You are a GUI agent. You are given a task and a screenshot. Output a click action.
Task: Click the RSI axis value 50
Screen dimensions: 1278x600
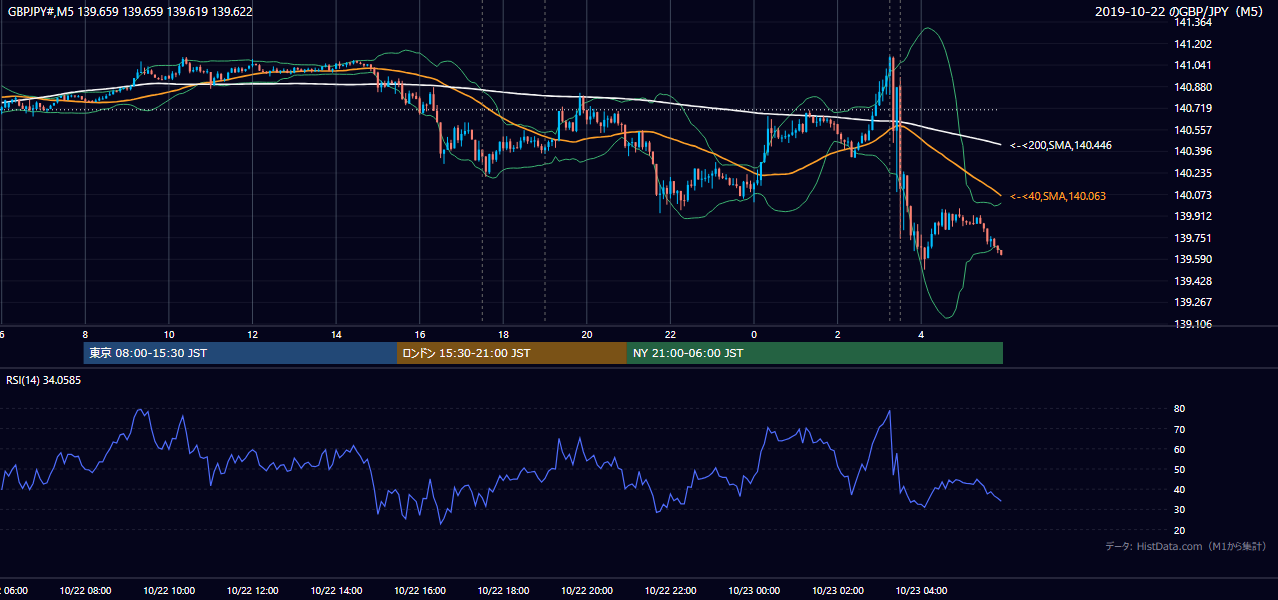(x=1180, y=469)
